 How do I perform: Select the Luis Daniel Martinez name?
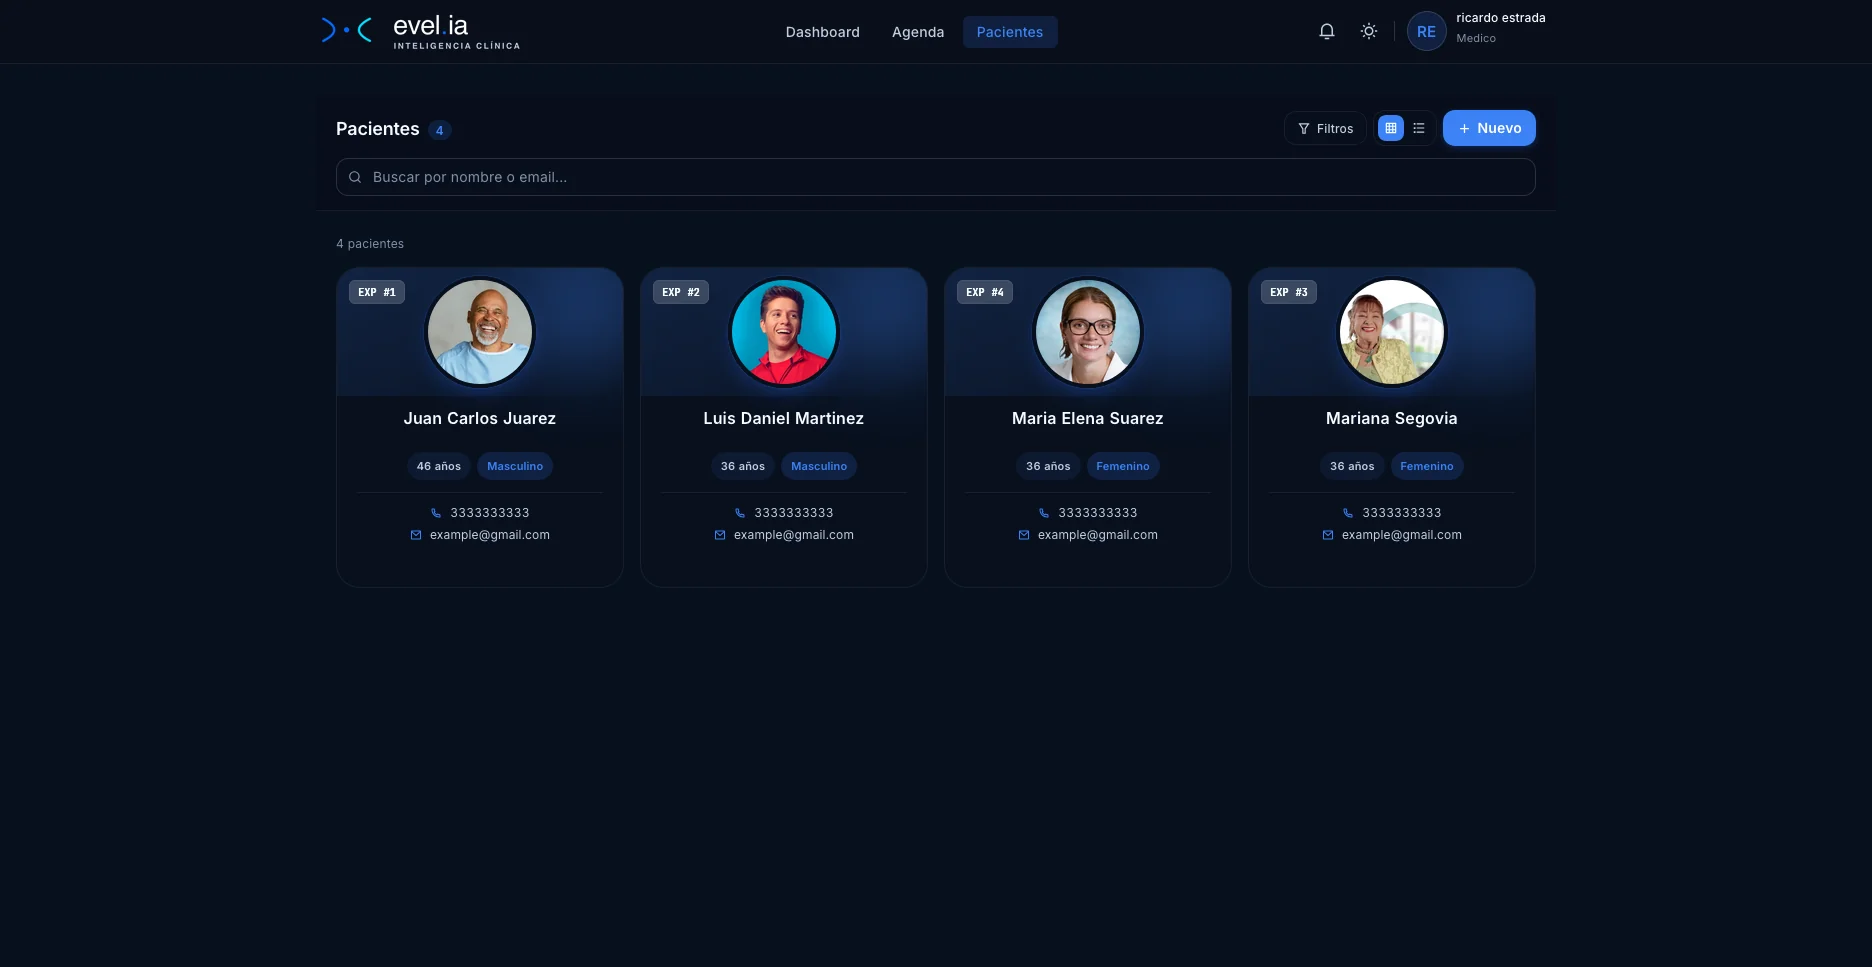pyautogui.click(x=784, y=418)
